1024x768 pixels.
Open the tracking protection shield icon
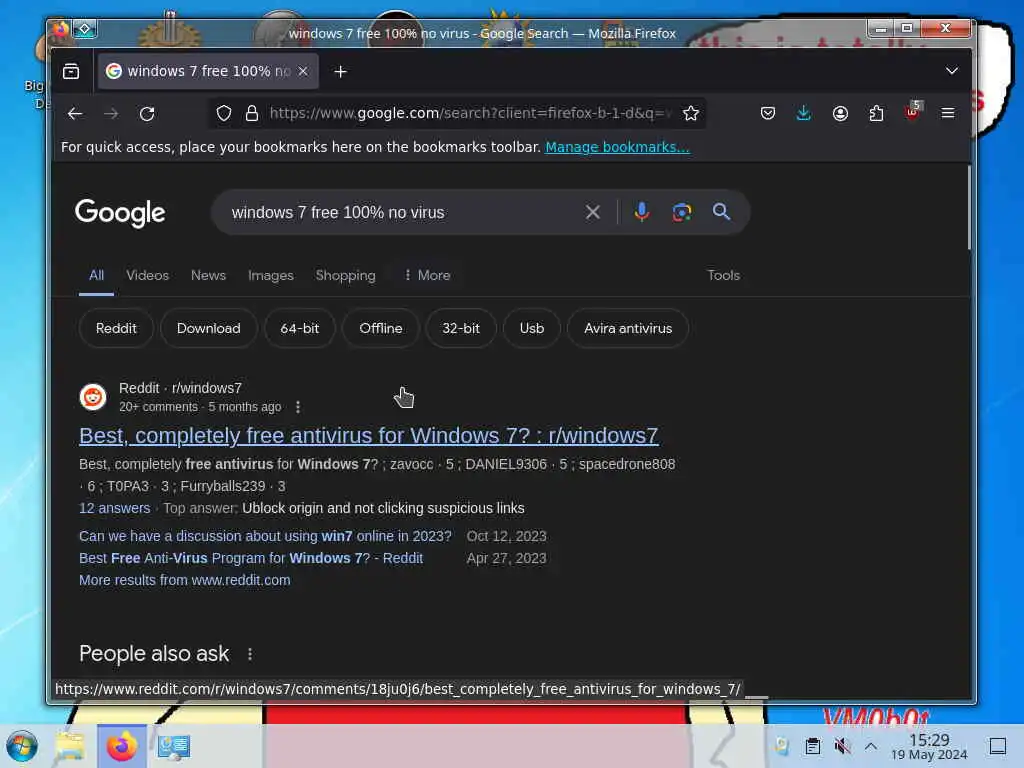pyautogui.click(x=224, y=114)
